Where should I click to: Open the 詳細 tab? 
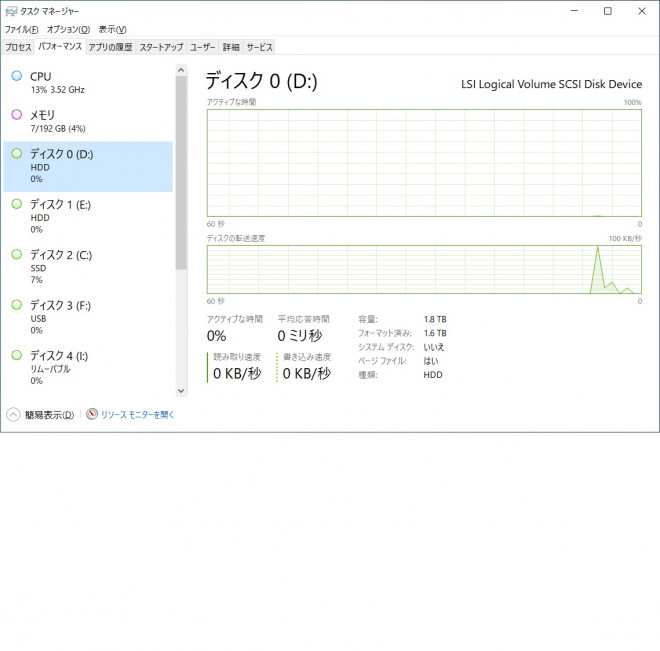231,47
